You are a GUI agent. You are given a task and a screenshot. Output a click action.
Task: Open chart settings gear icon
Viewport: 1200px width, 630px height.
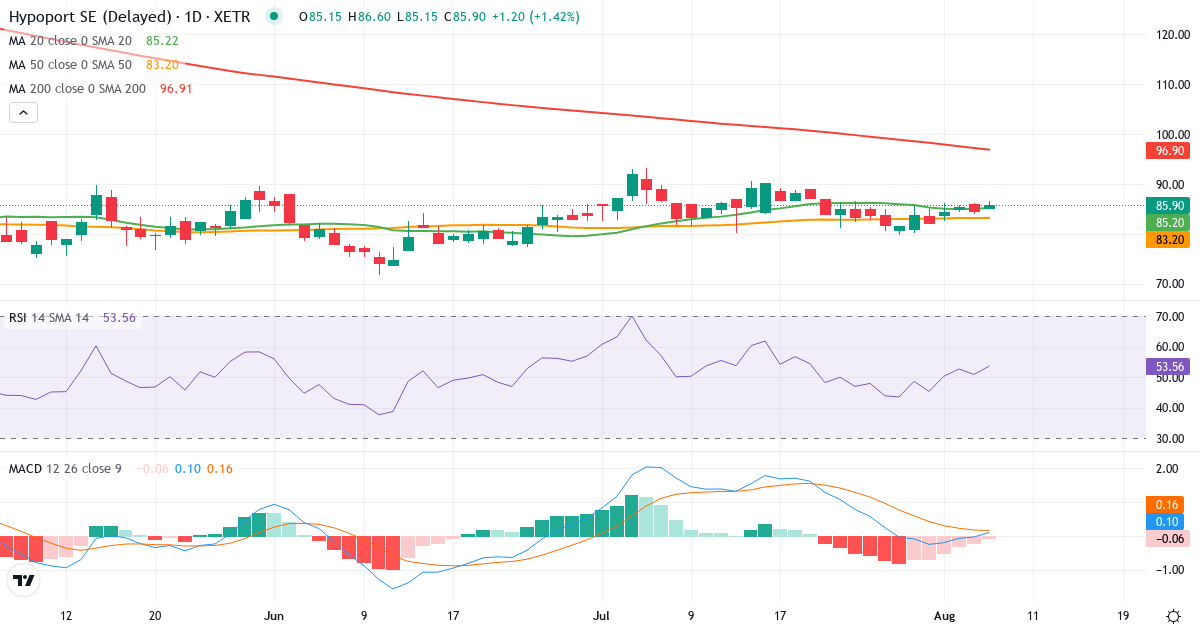coord(1172,615)
